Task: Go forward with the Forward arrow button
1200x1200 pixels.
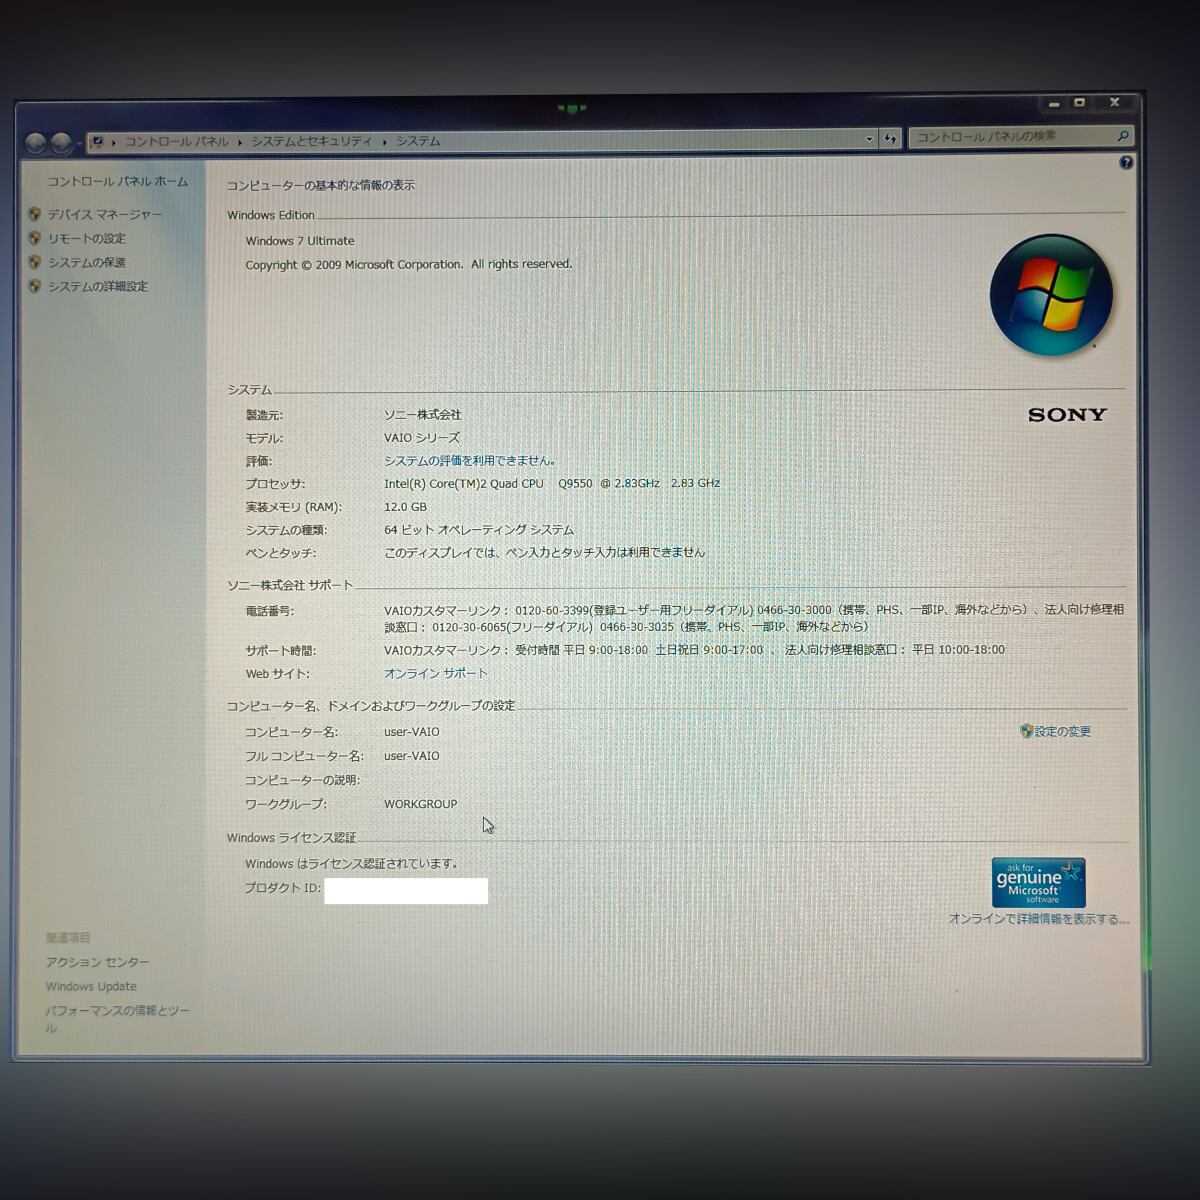Action: click(61, 144)
